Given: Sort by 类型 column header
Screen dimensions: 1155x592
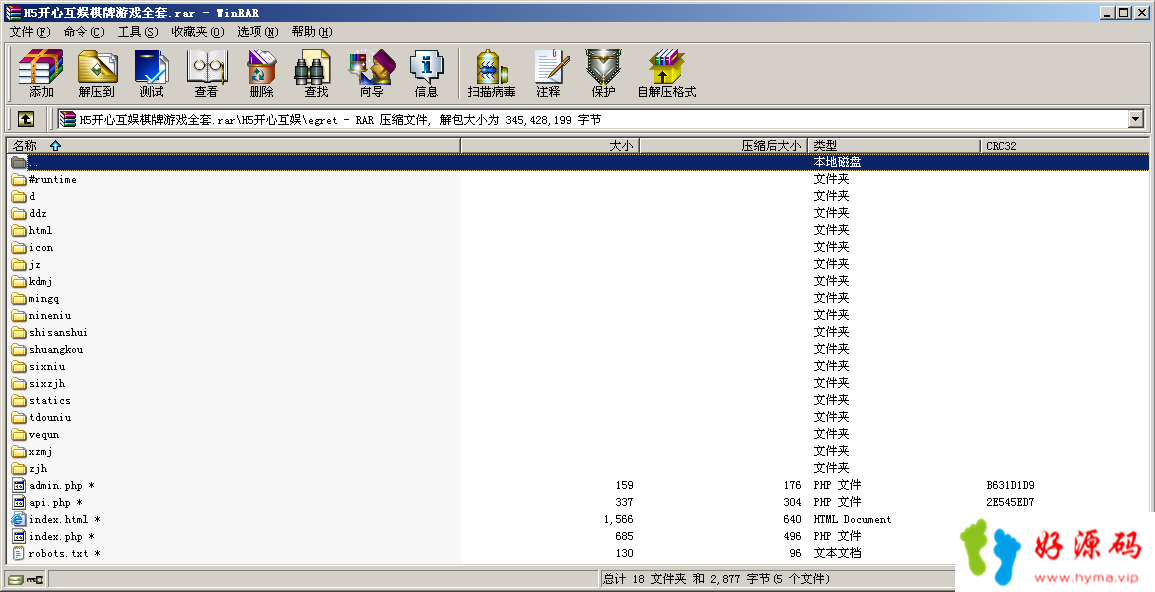Looking at the screenshot, I should coord(894,146).
